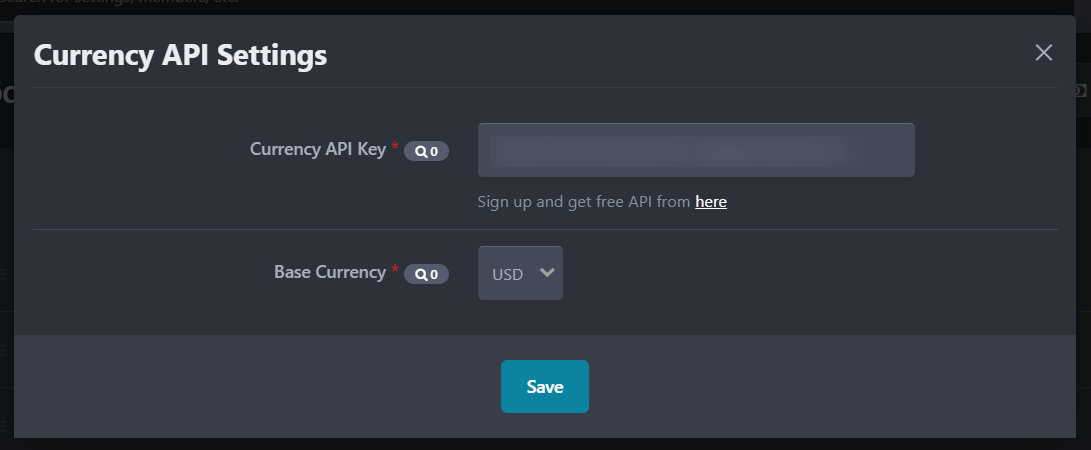Image resolution: width=1091 pixels, height=450 pixels.
Task: Click search badge beside Currency API Key
Action: [427, 151]
